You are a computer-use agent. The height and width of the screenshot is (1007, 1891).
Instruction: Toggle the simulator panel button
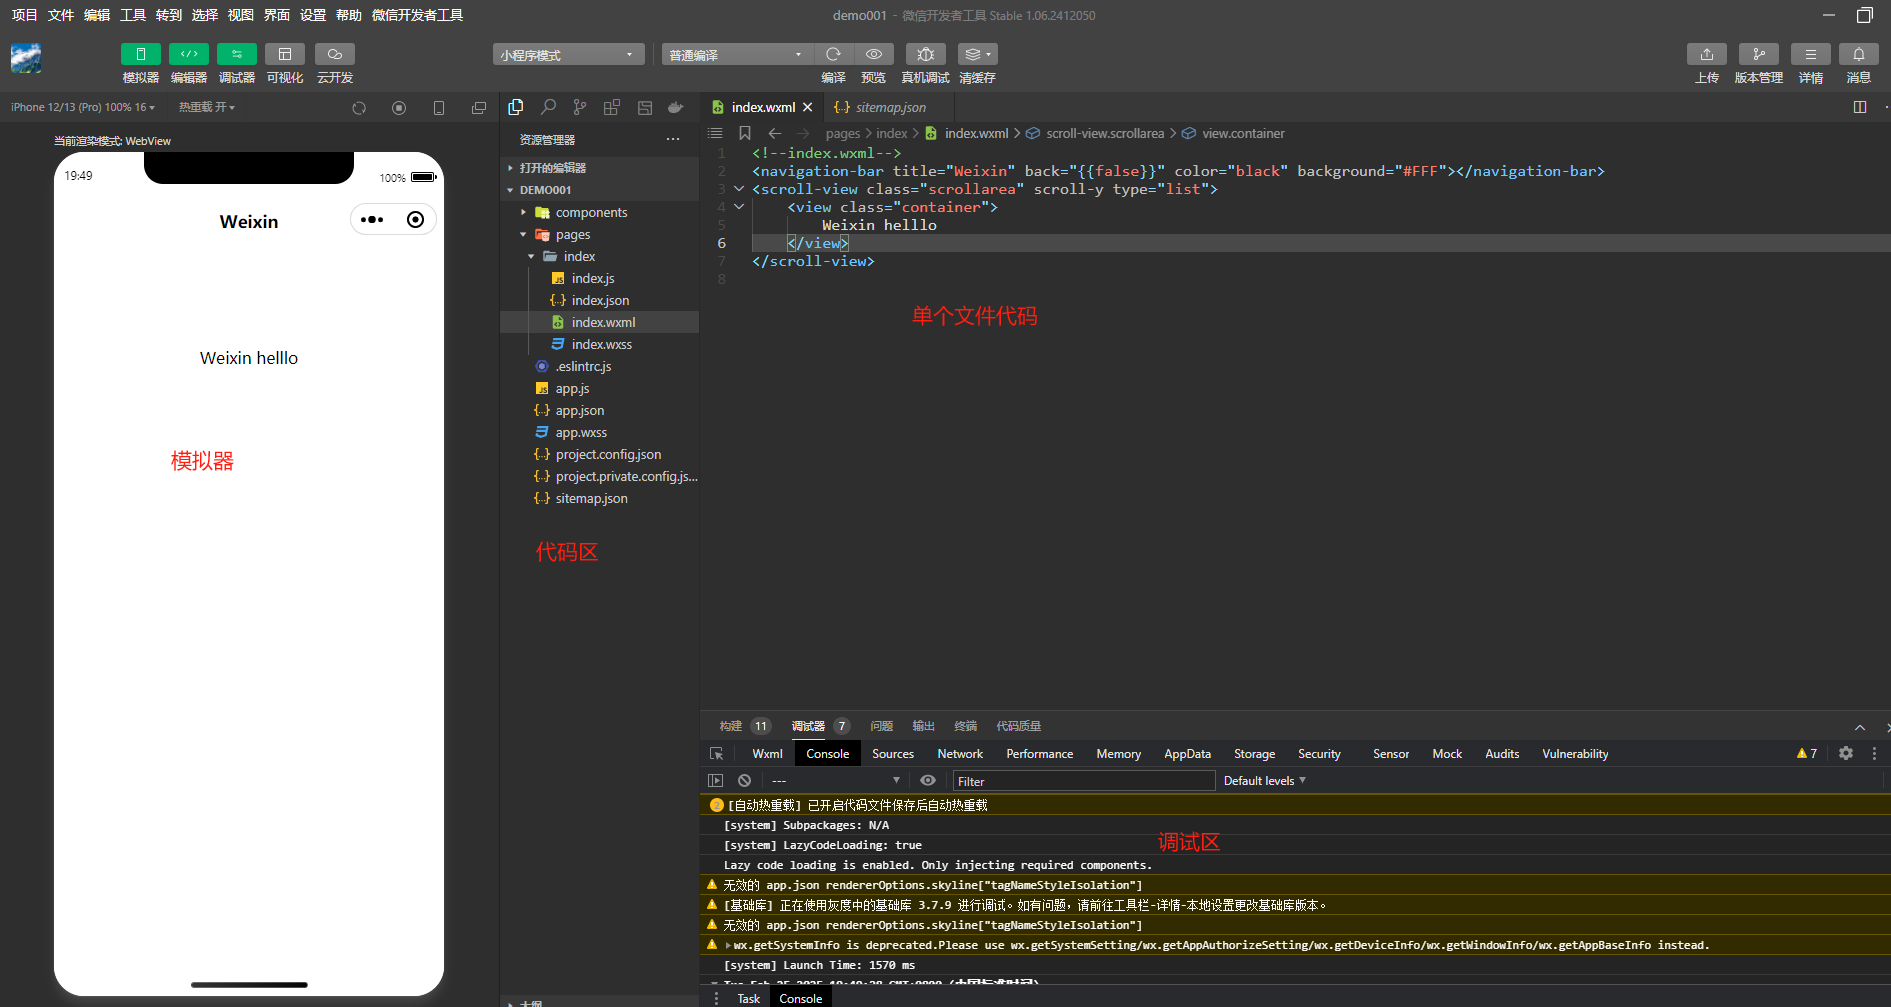140,54
